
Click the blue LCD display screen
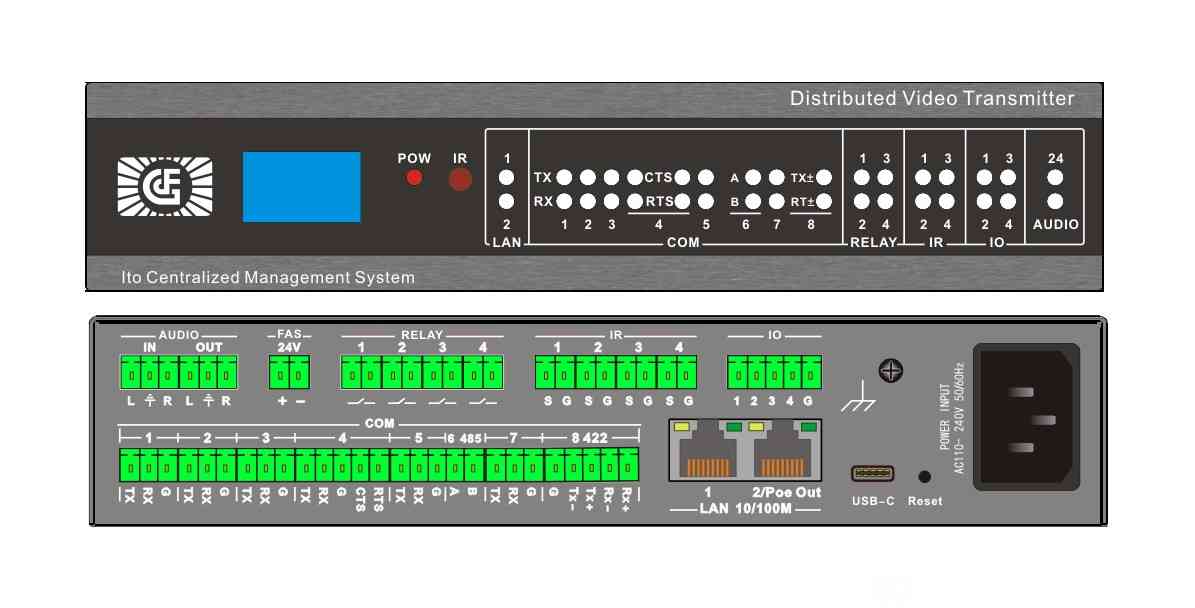[301, 187]
